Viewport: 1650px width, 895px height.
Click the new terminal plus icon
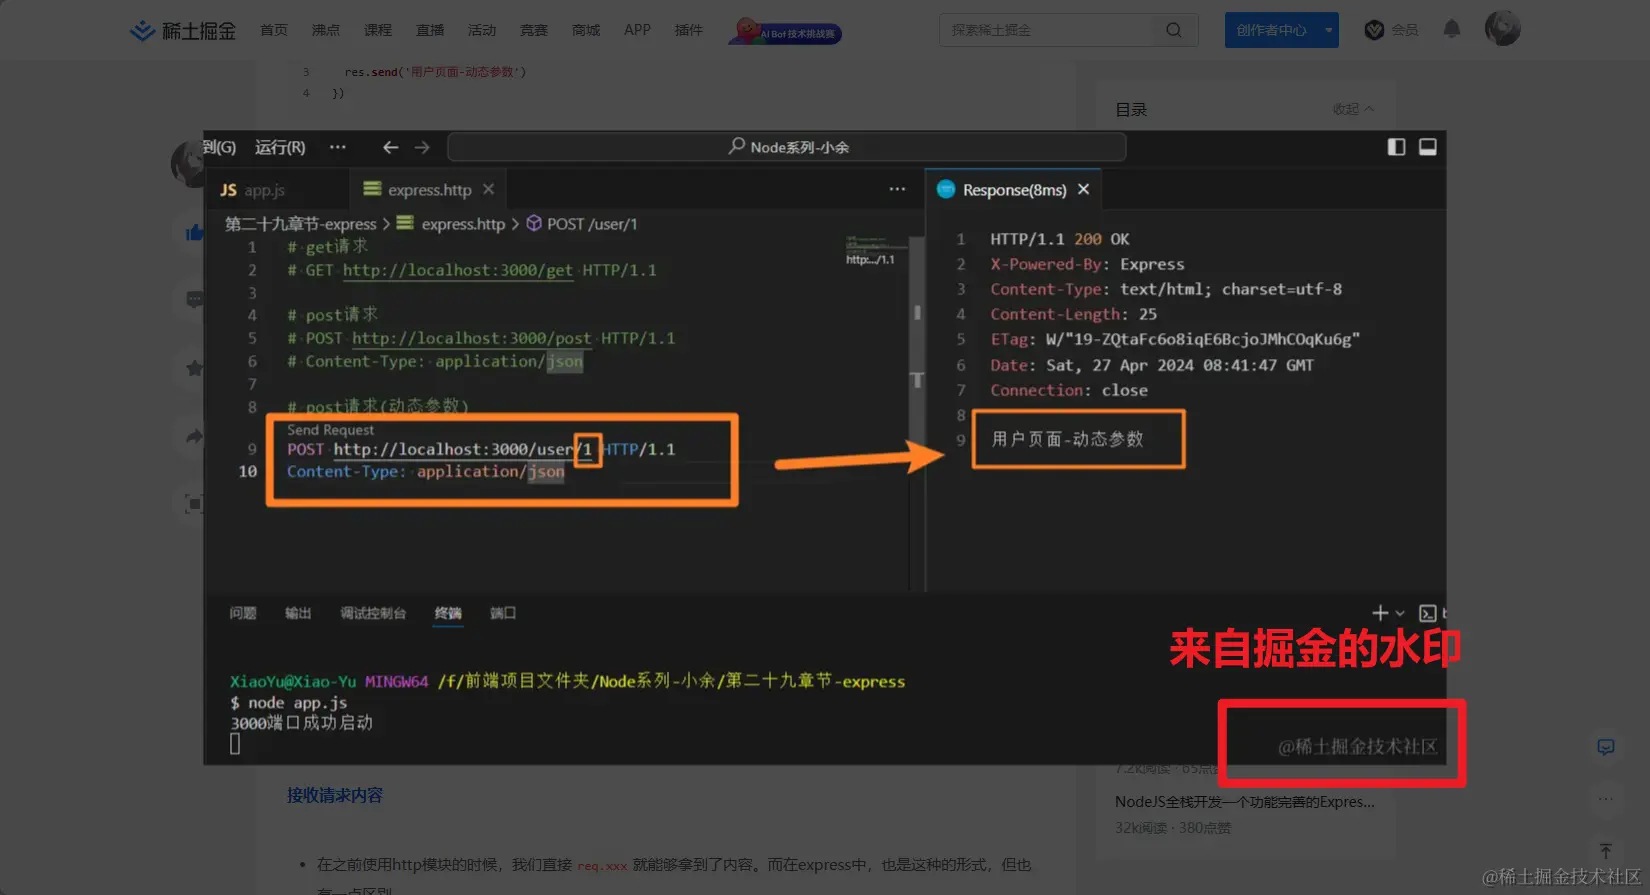[x=1380, y=613]
